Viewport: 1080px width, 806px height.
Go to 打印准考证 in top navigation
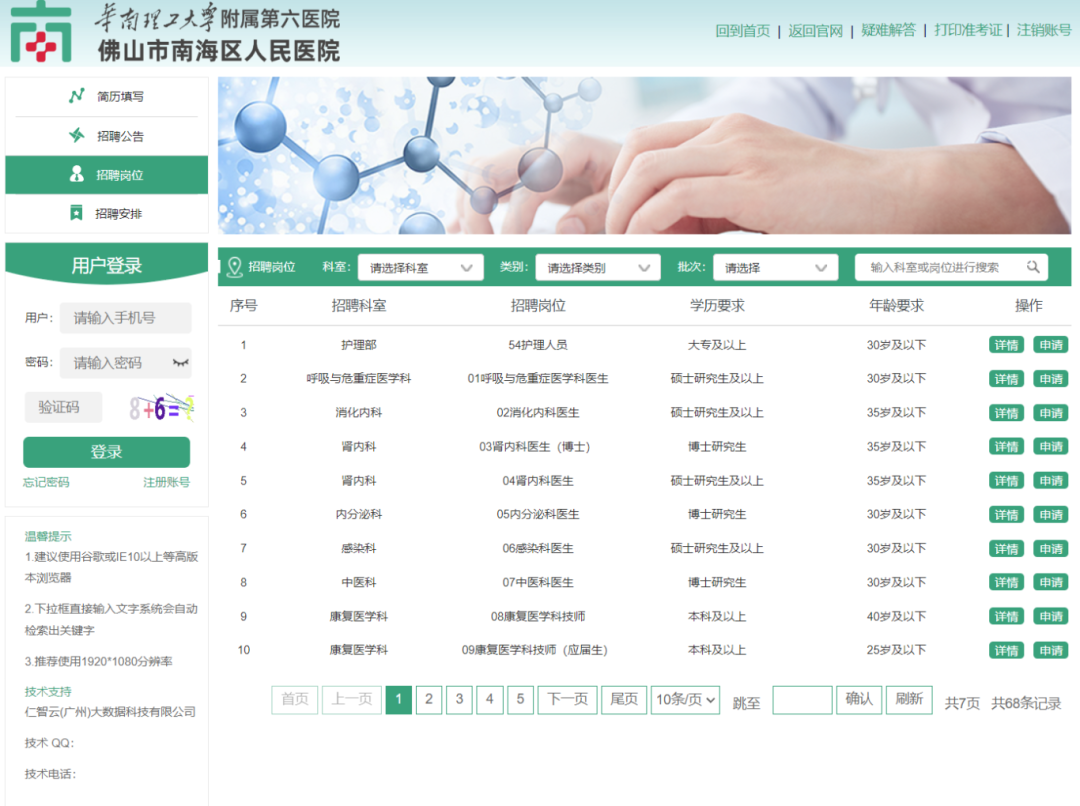click(967, 30)
